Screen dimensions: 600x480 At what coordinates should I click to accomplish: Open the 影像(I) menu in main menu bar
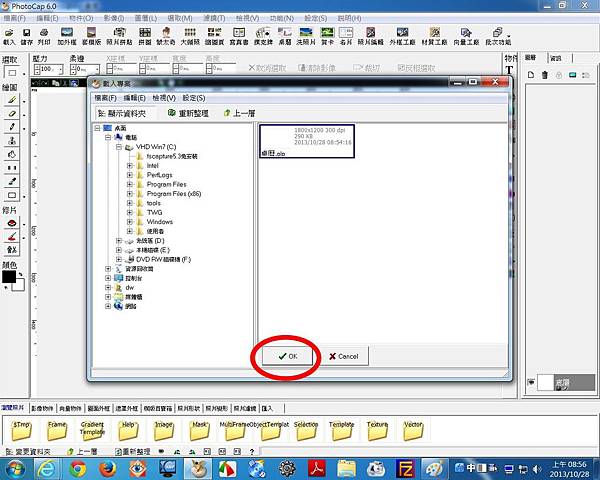pos(114,18)
